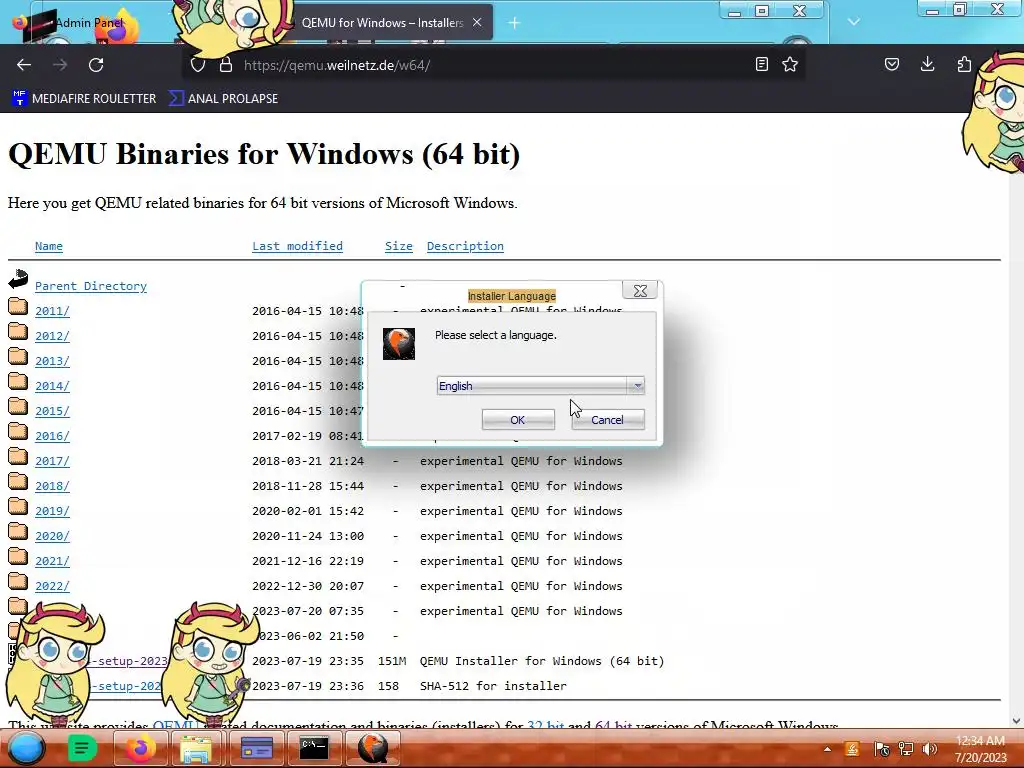
Task: Click the folder icon next to 2013/
Action: point(18,356)
